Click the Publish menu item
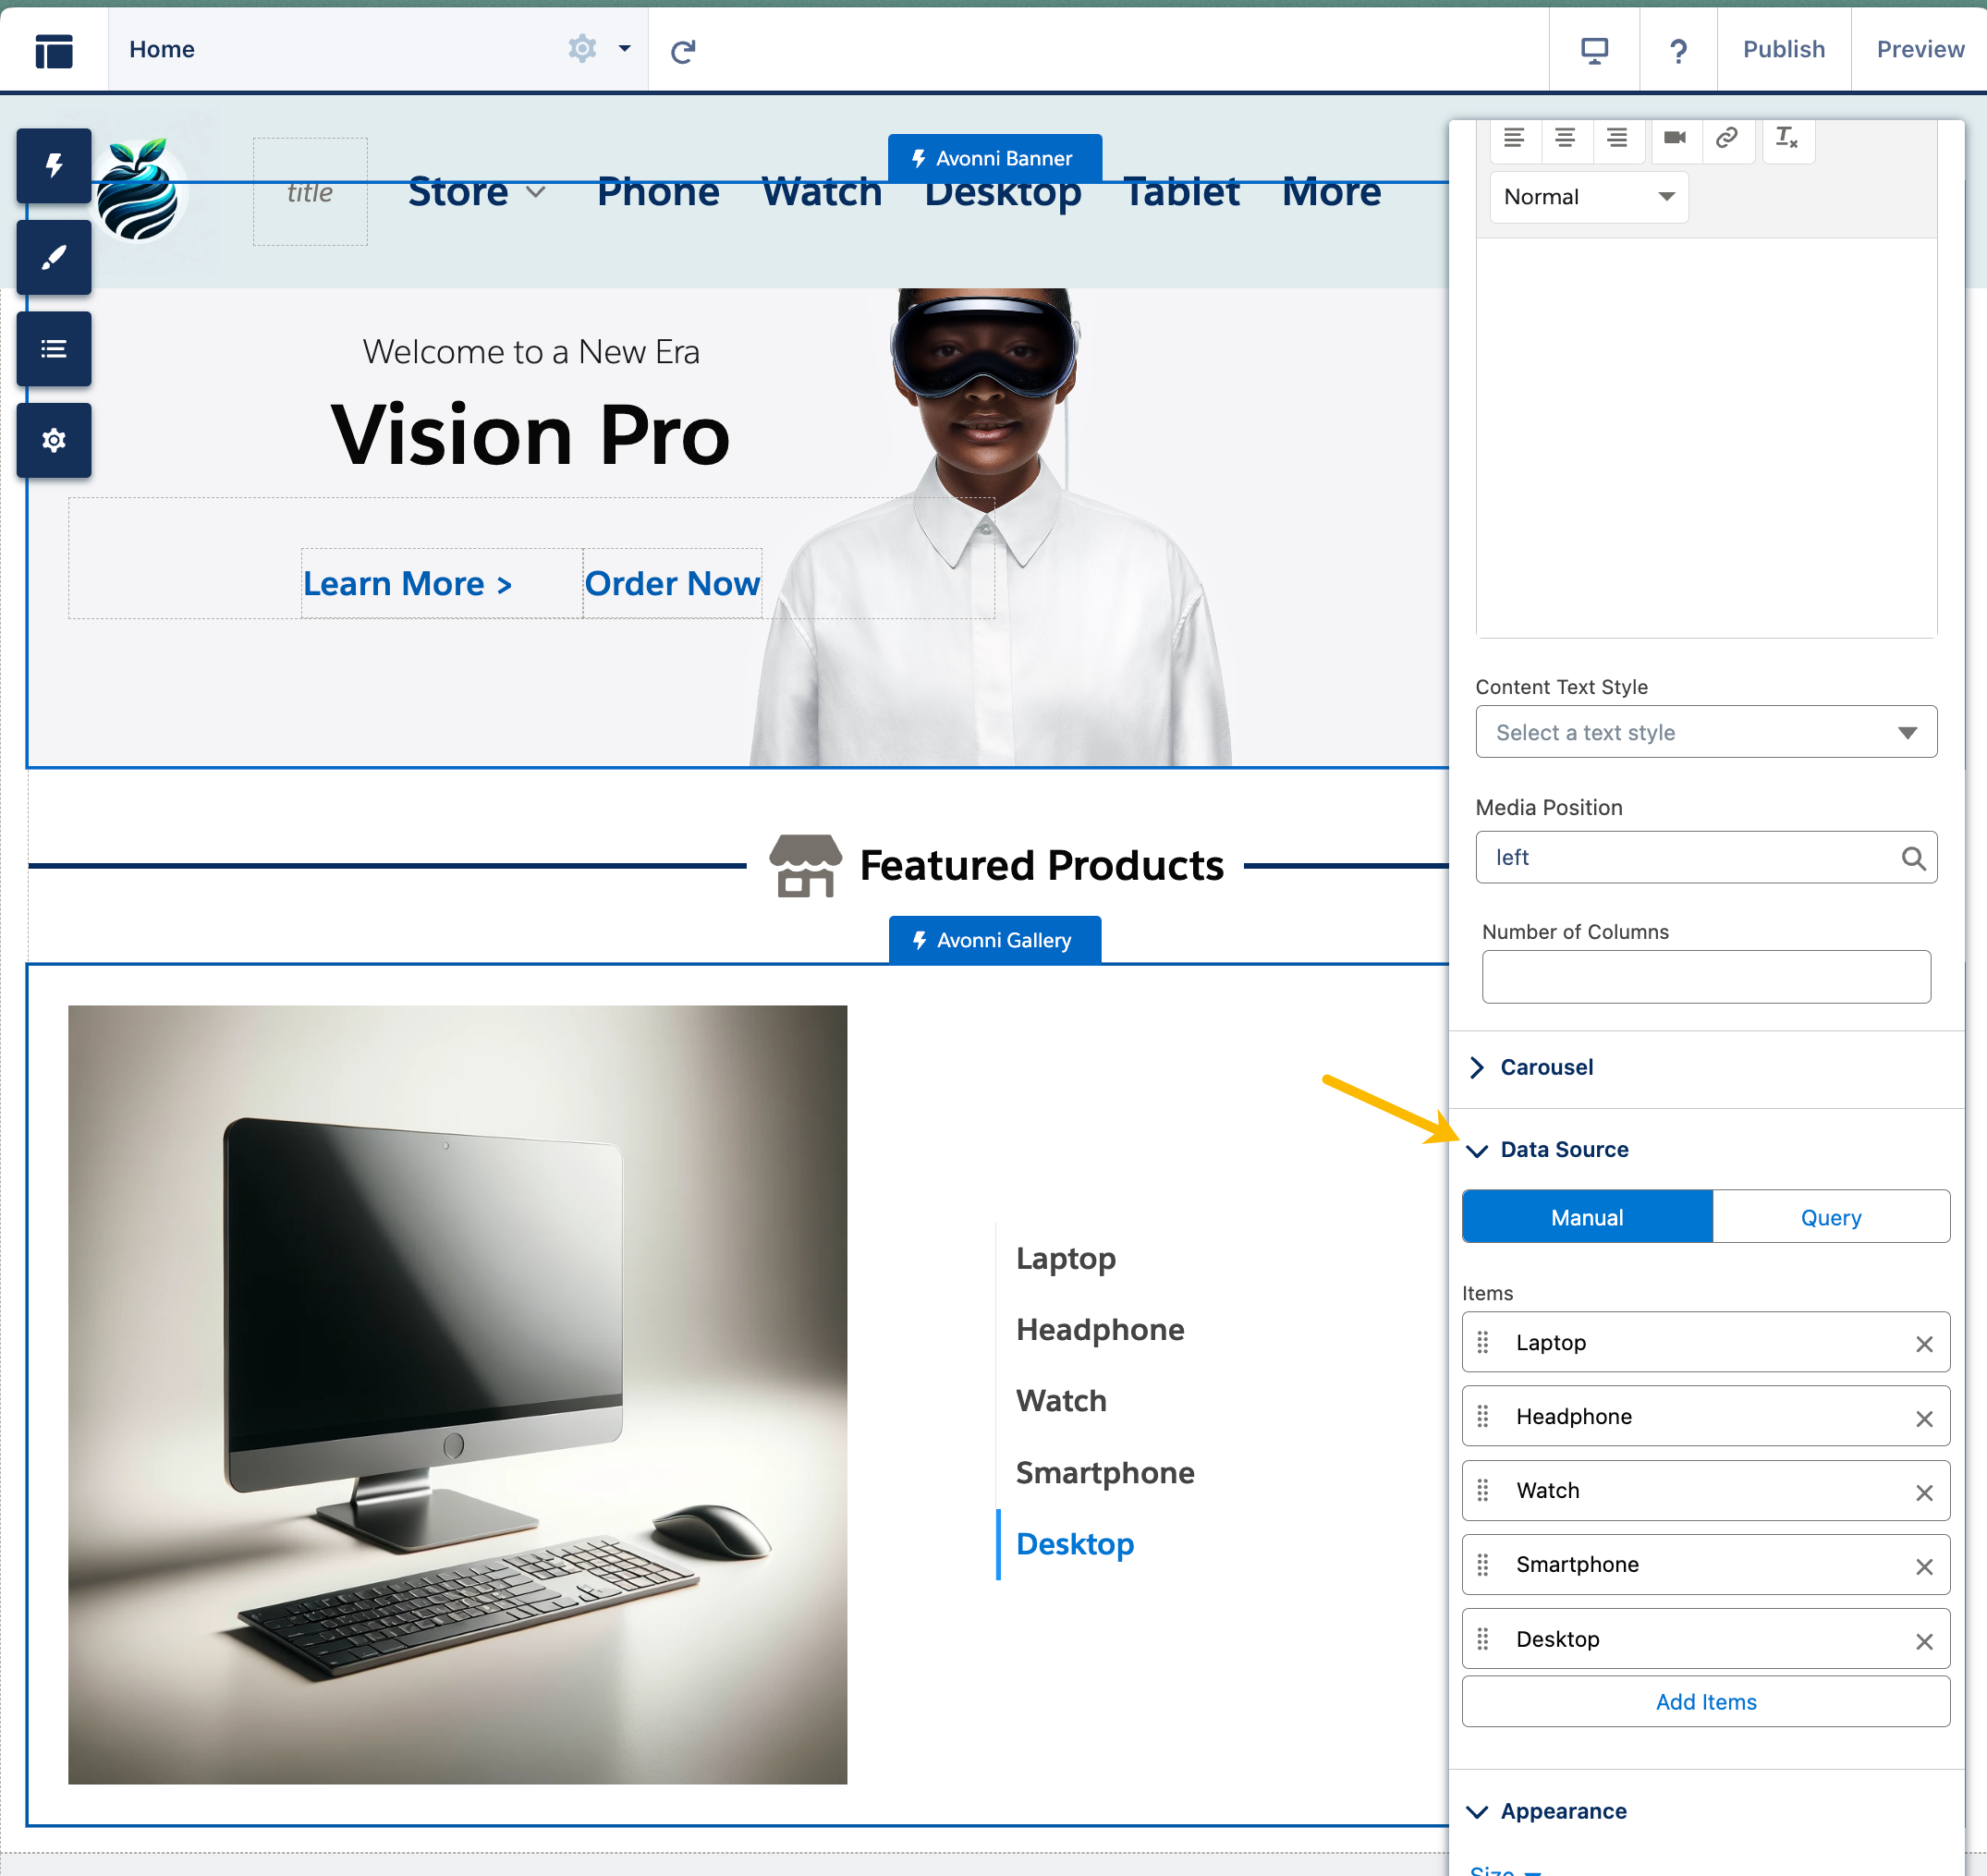This screenshot has width=1987, height=1876. click(1783, 50)
